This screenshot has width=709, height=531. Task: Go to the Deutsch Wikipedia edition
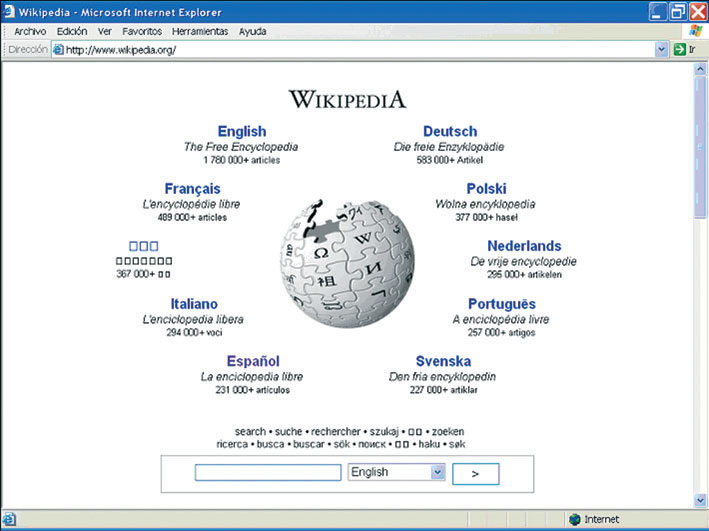click(450, 131)
